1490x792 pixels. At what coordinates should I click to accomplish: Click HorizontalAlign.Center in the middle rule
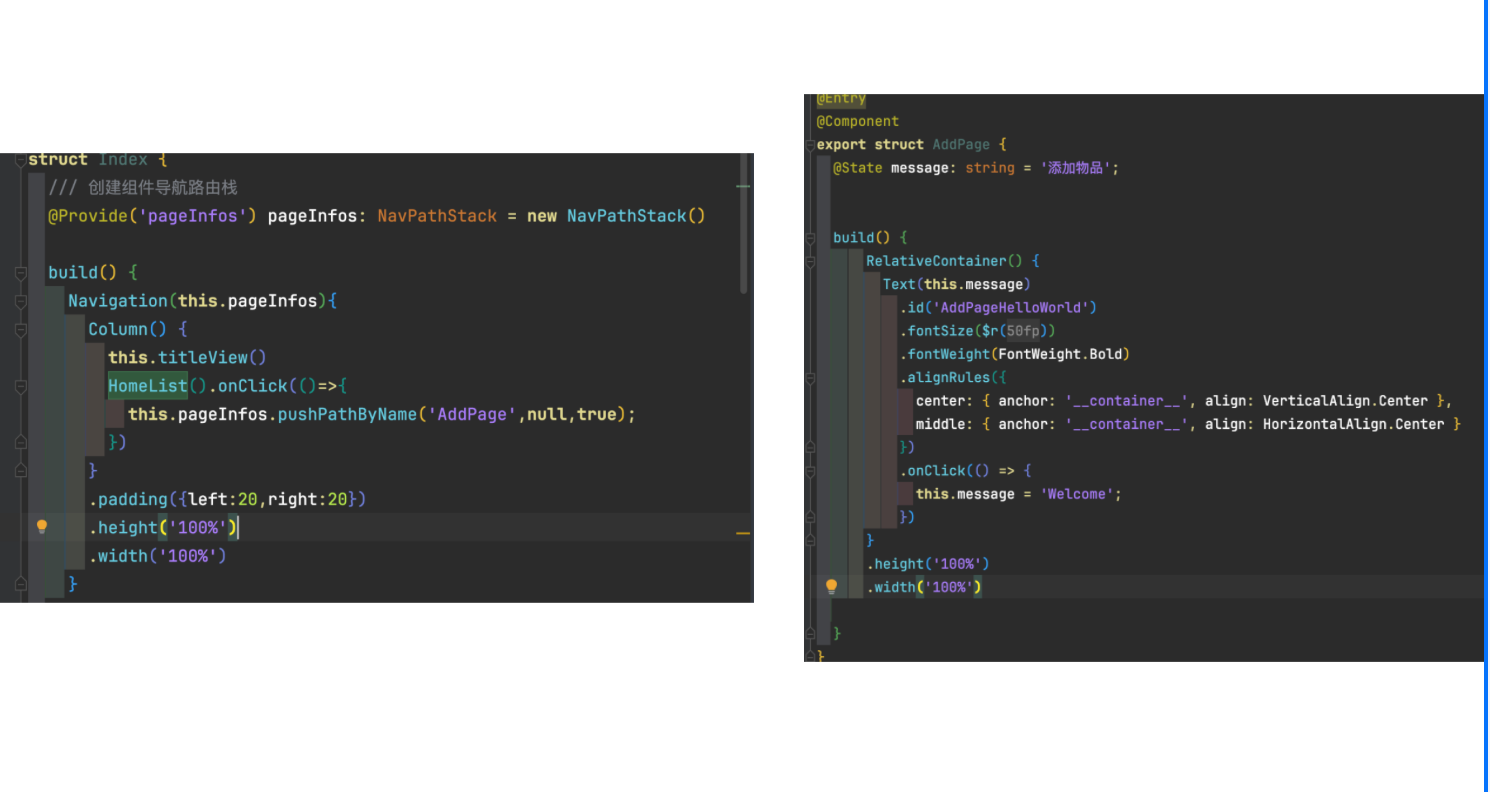[x=1354, y=424]
